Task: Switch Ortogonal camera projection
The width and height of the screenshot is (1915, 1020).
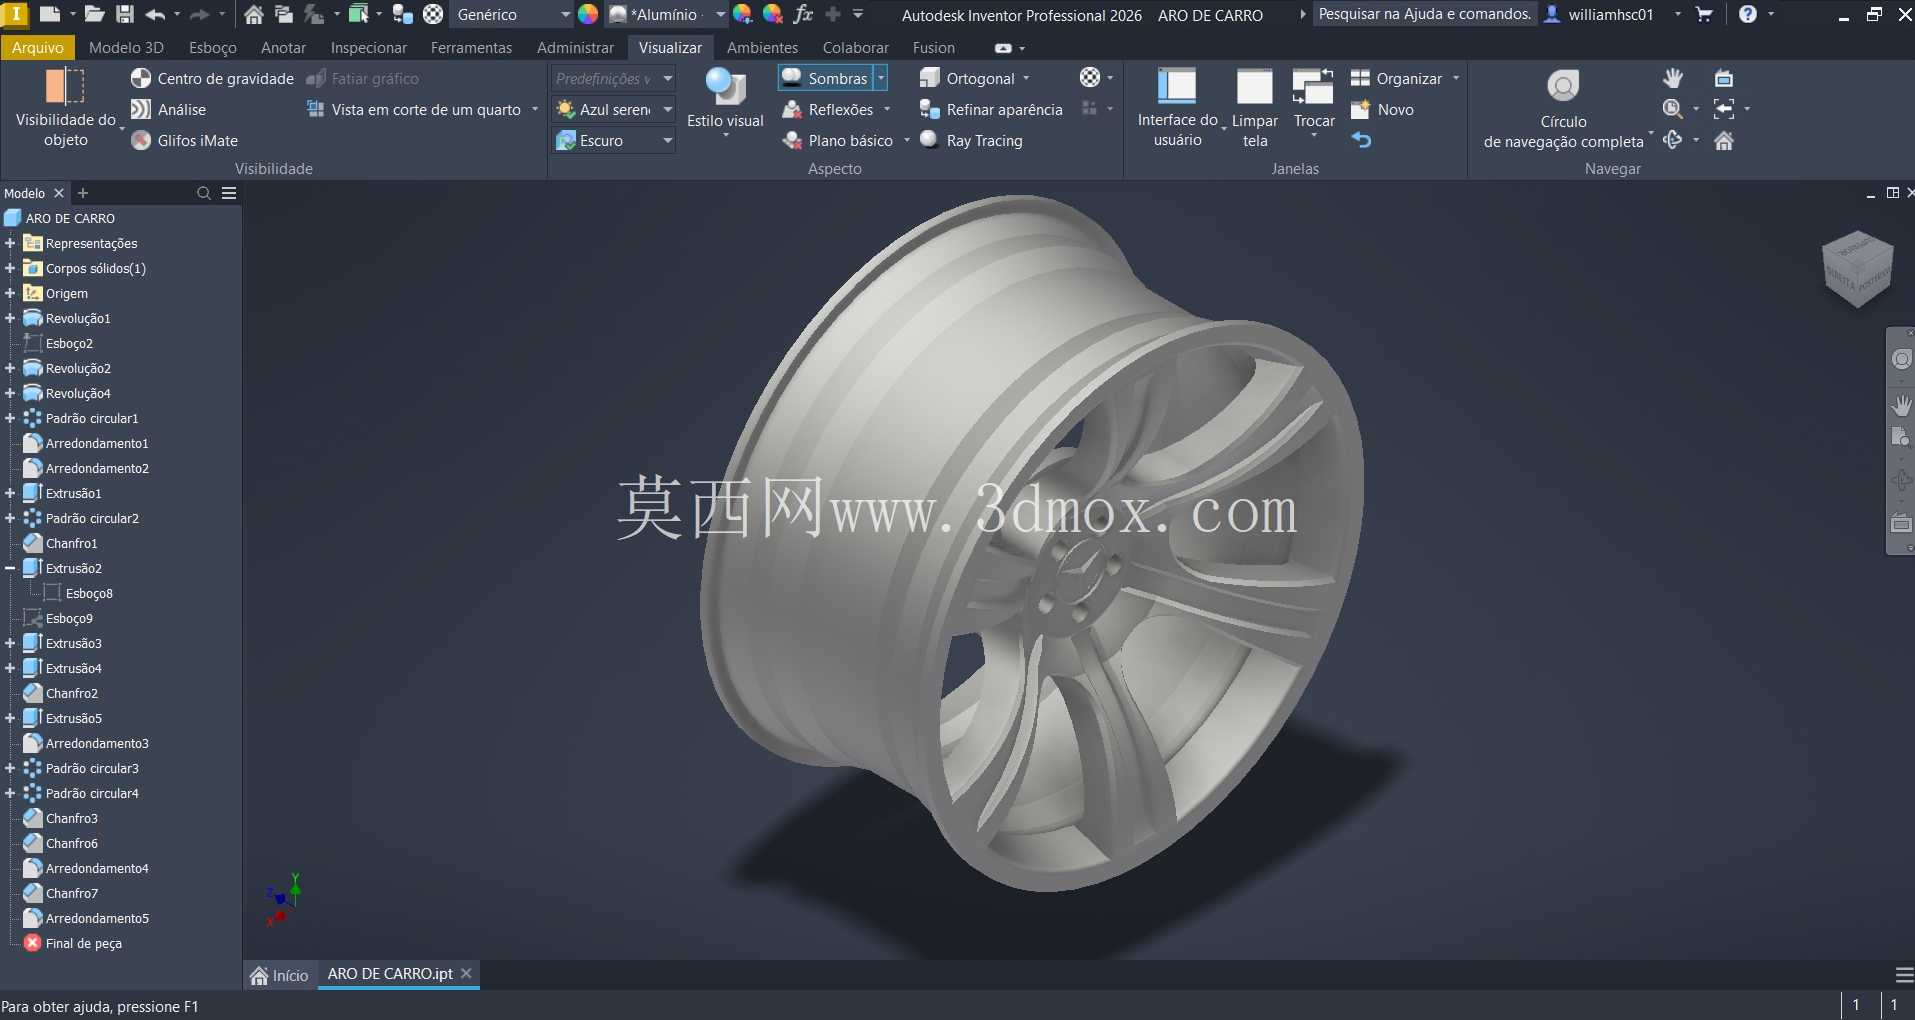Action: click(x=967, y=78)
